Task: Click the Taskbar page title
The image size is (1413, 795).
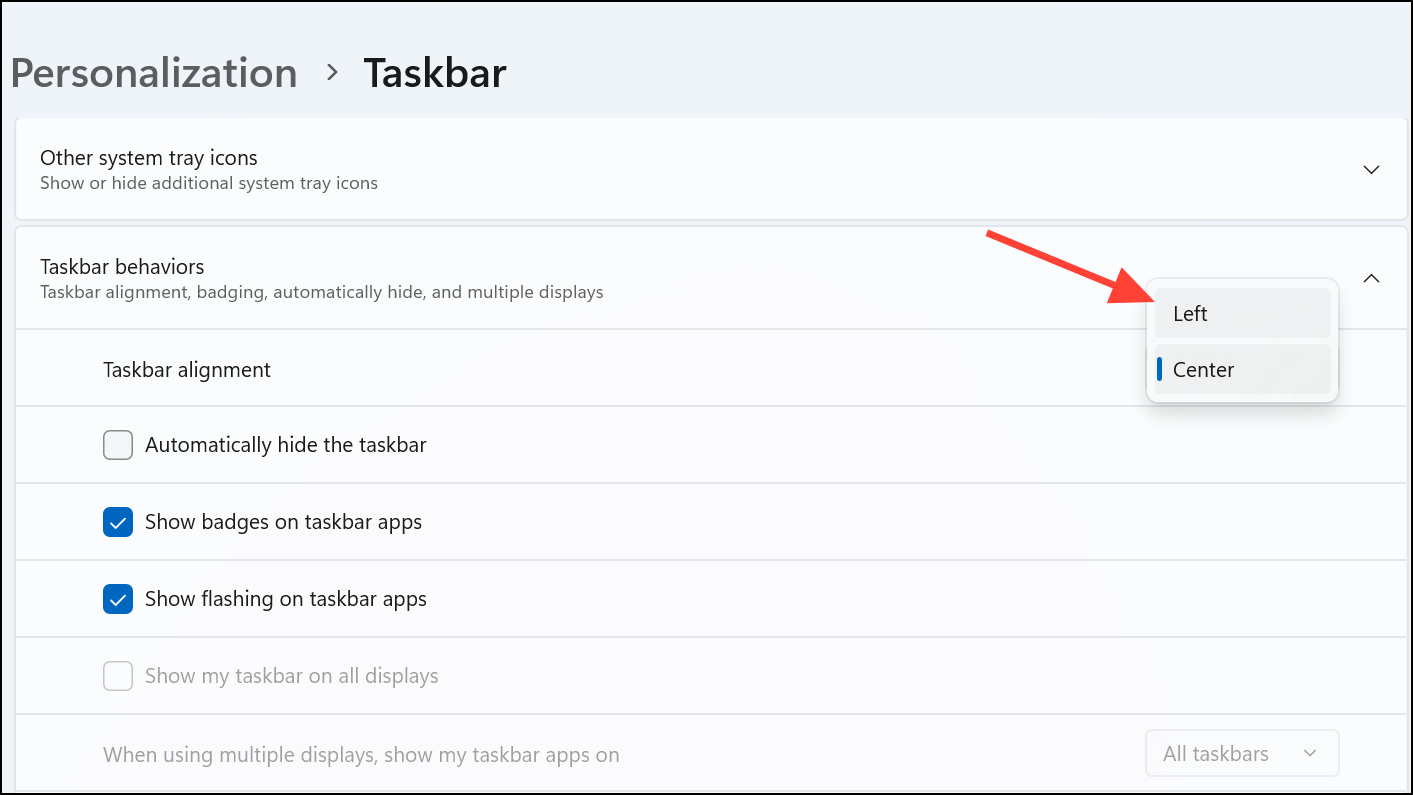Action: click(435, 74)
